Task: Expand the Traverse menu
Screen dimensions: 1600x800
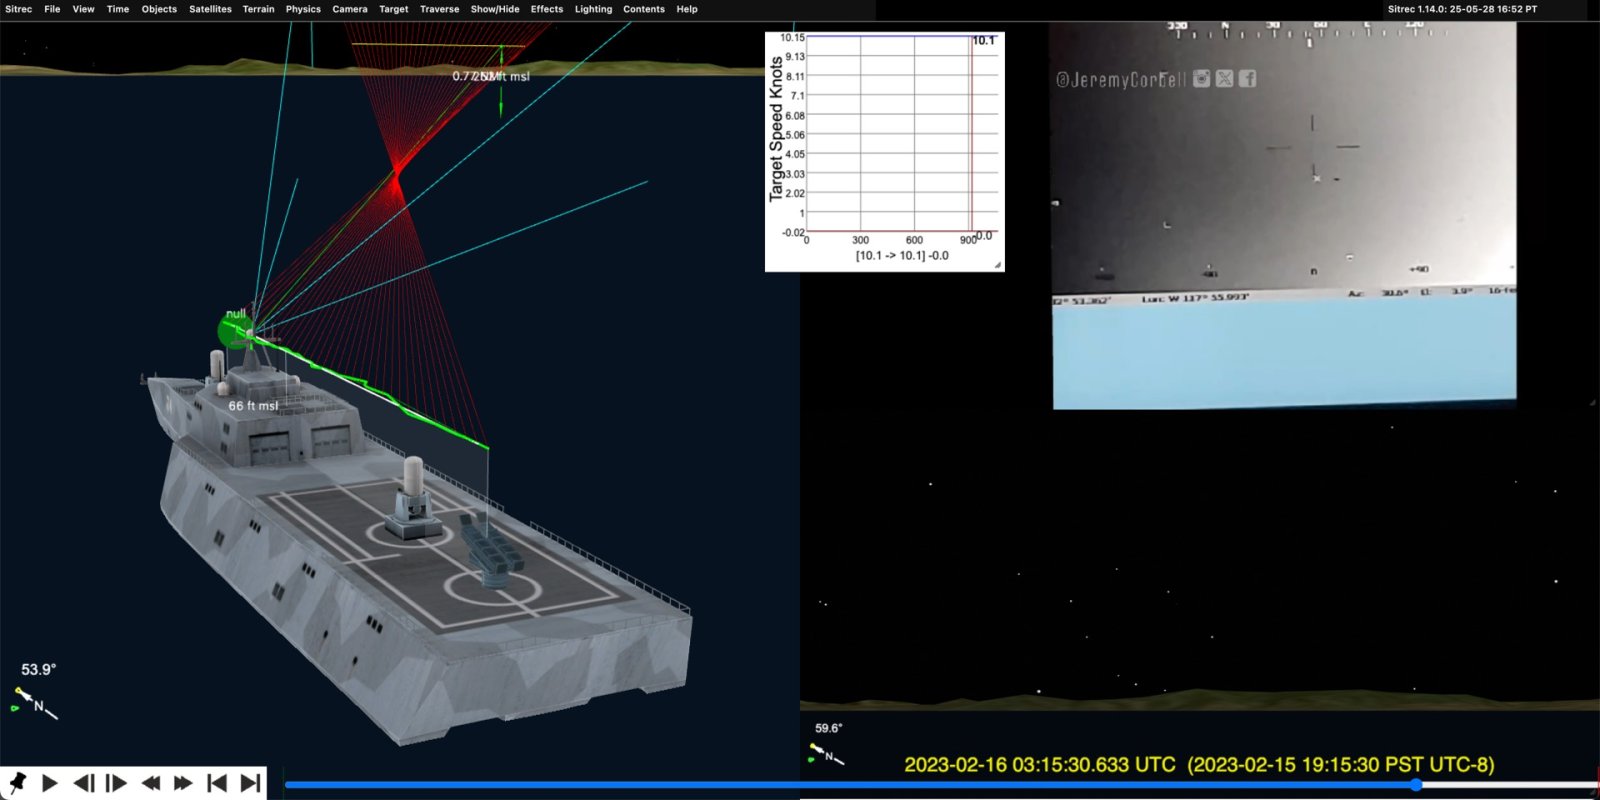Action: pyautogui.click(x=439, y=9)
